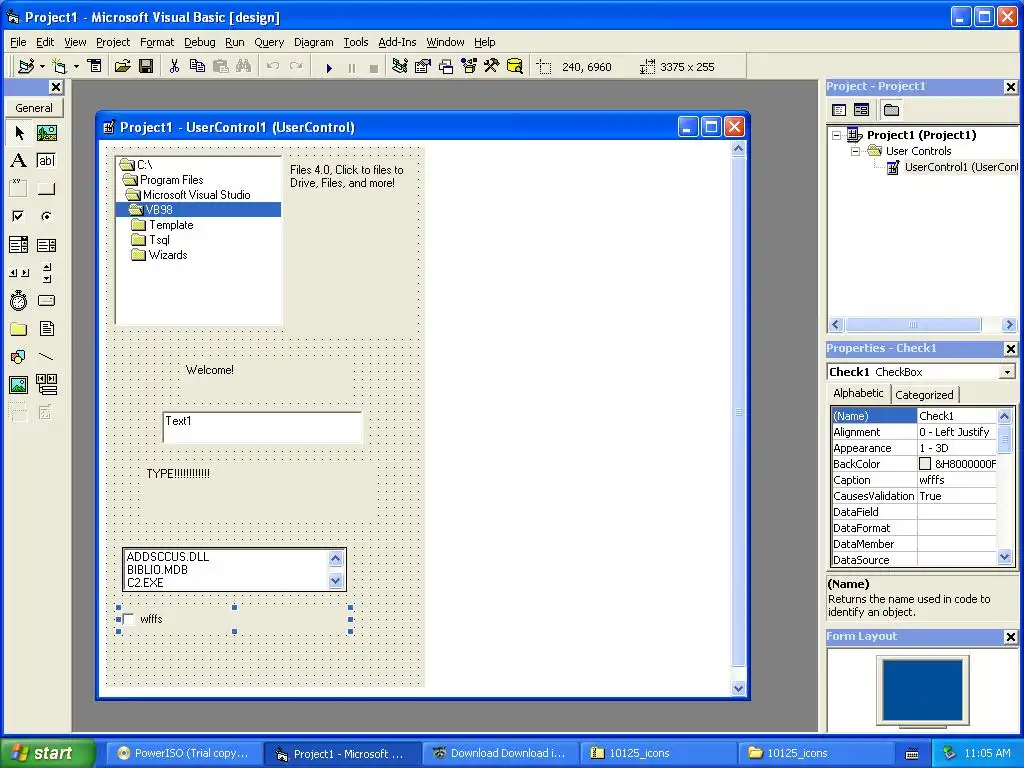Toggle Folders in the Project panel

click(891, 110)
